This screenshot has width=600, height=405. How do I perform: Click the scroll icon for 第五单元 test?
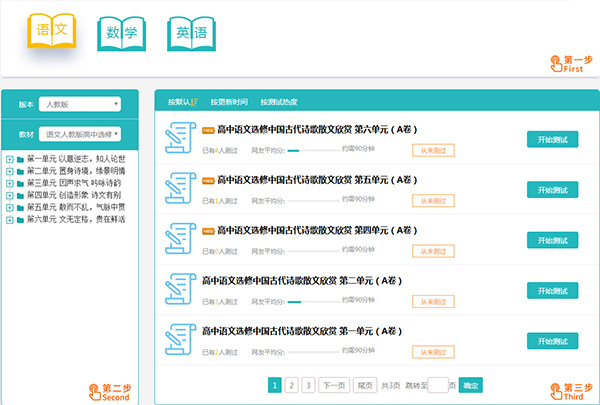181,189
